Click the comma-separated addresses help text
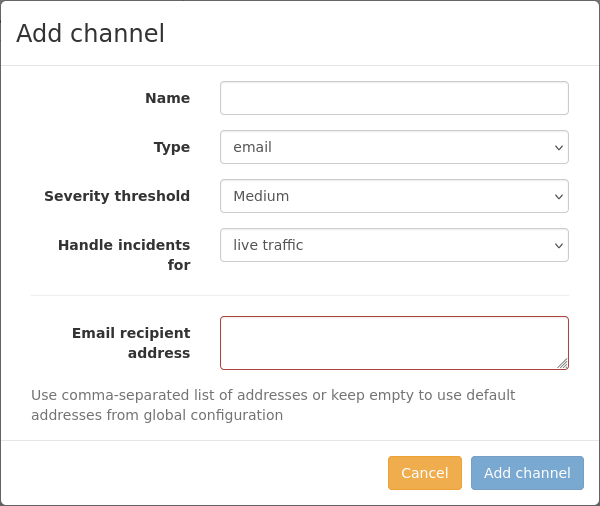The image size is (600, 506). [x=273, y=405]
